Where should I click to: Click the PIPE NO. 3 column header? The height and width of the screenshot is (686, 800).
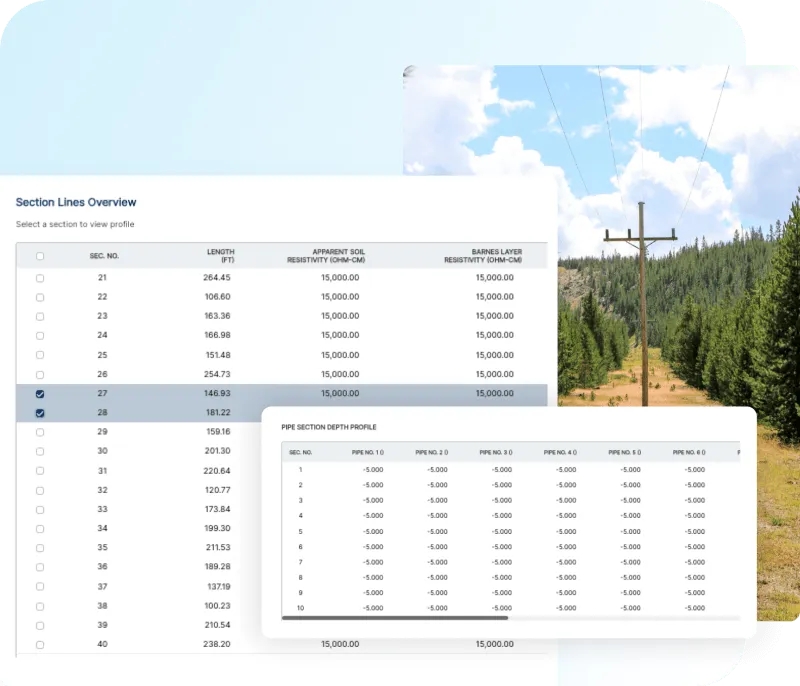tap(496, 452)
